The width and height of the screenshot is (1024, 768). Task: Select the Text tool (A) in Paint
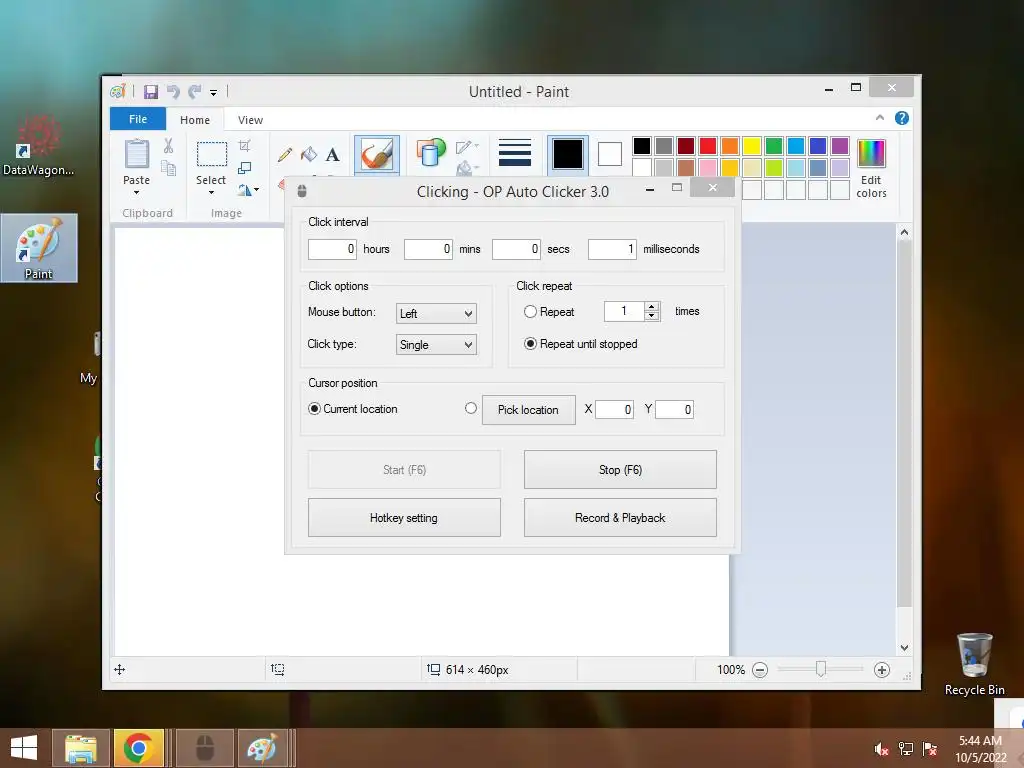pos(332,155)
